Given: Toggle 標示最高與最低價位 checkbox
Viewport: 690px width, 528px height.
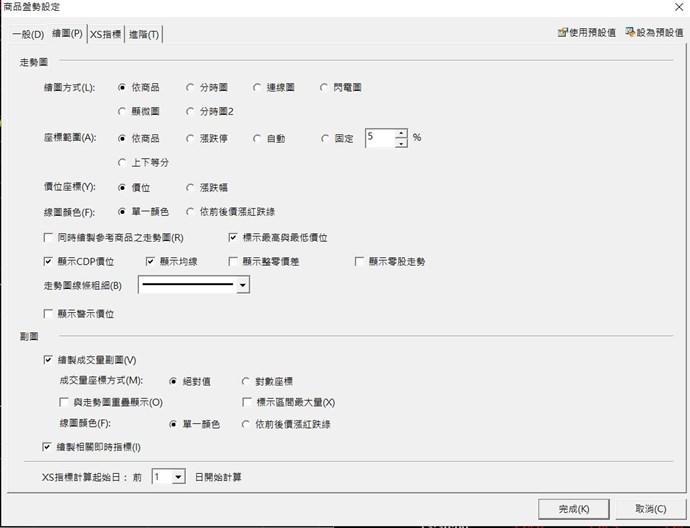Looking at the screenshot, I should pos(234,238).
